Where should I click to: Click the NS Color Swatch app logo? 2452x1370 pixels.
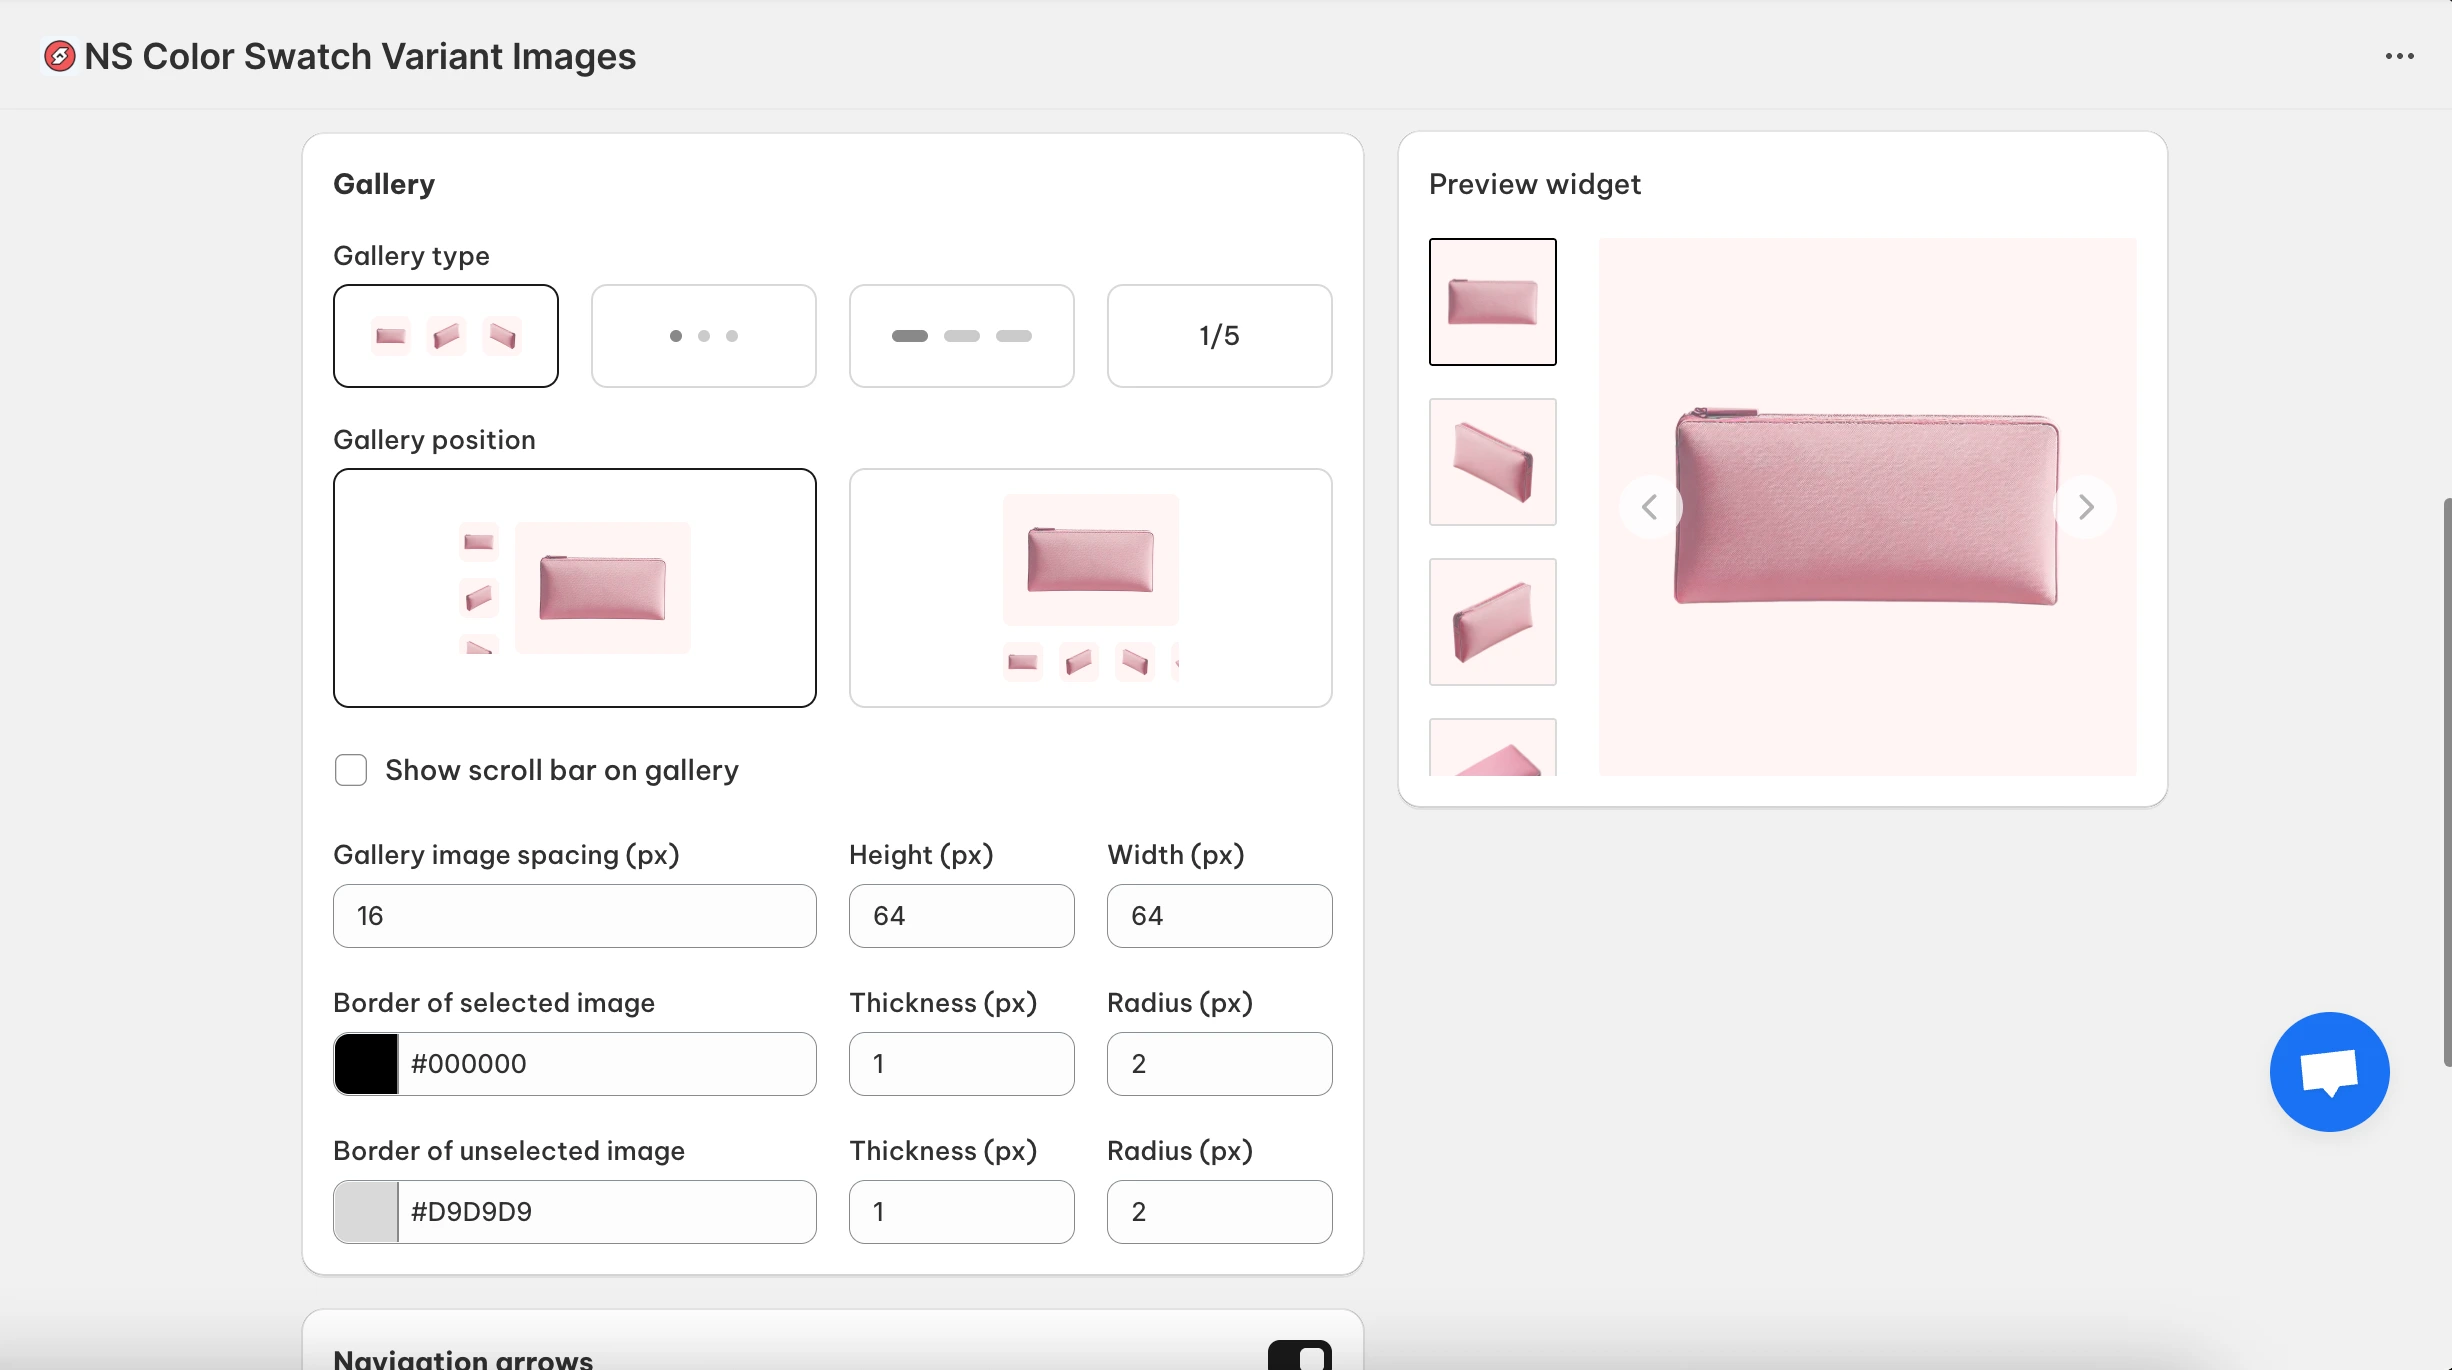[x=60, y=56]
